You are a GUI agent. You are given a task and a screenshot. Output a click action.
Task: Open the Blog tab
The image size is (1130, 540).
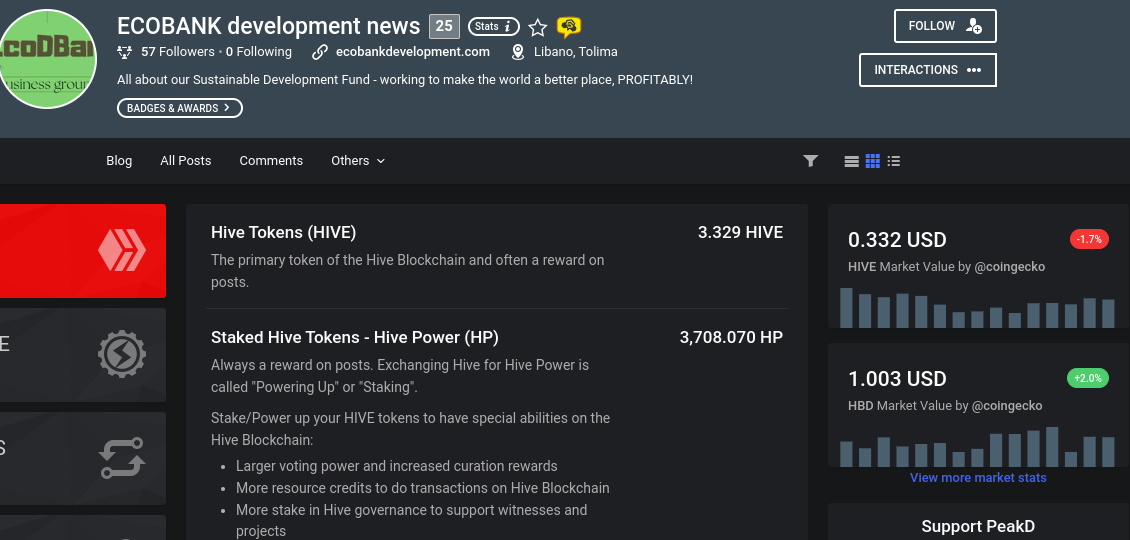click(119, 161)
